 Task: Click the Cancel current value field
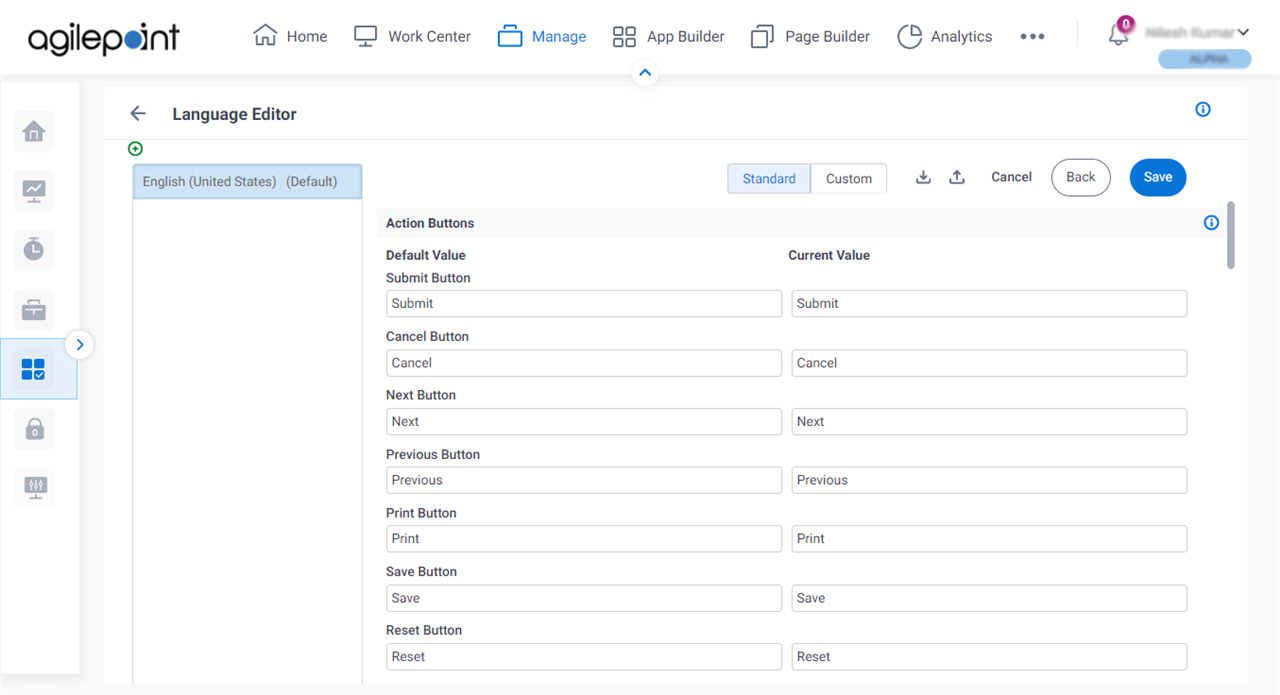tap(989, 363)
